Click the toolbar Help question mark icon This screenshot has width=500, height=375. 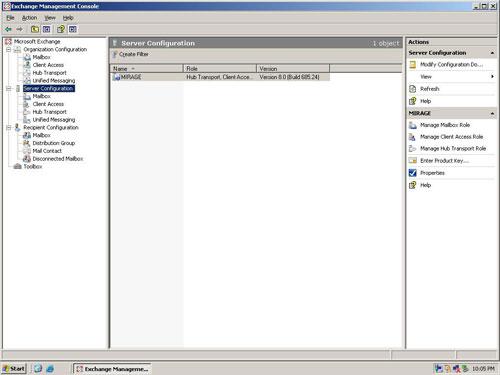pyautogui.click(x=61, y=29)
